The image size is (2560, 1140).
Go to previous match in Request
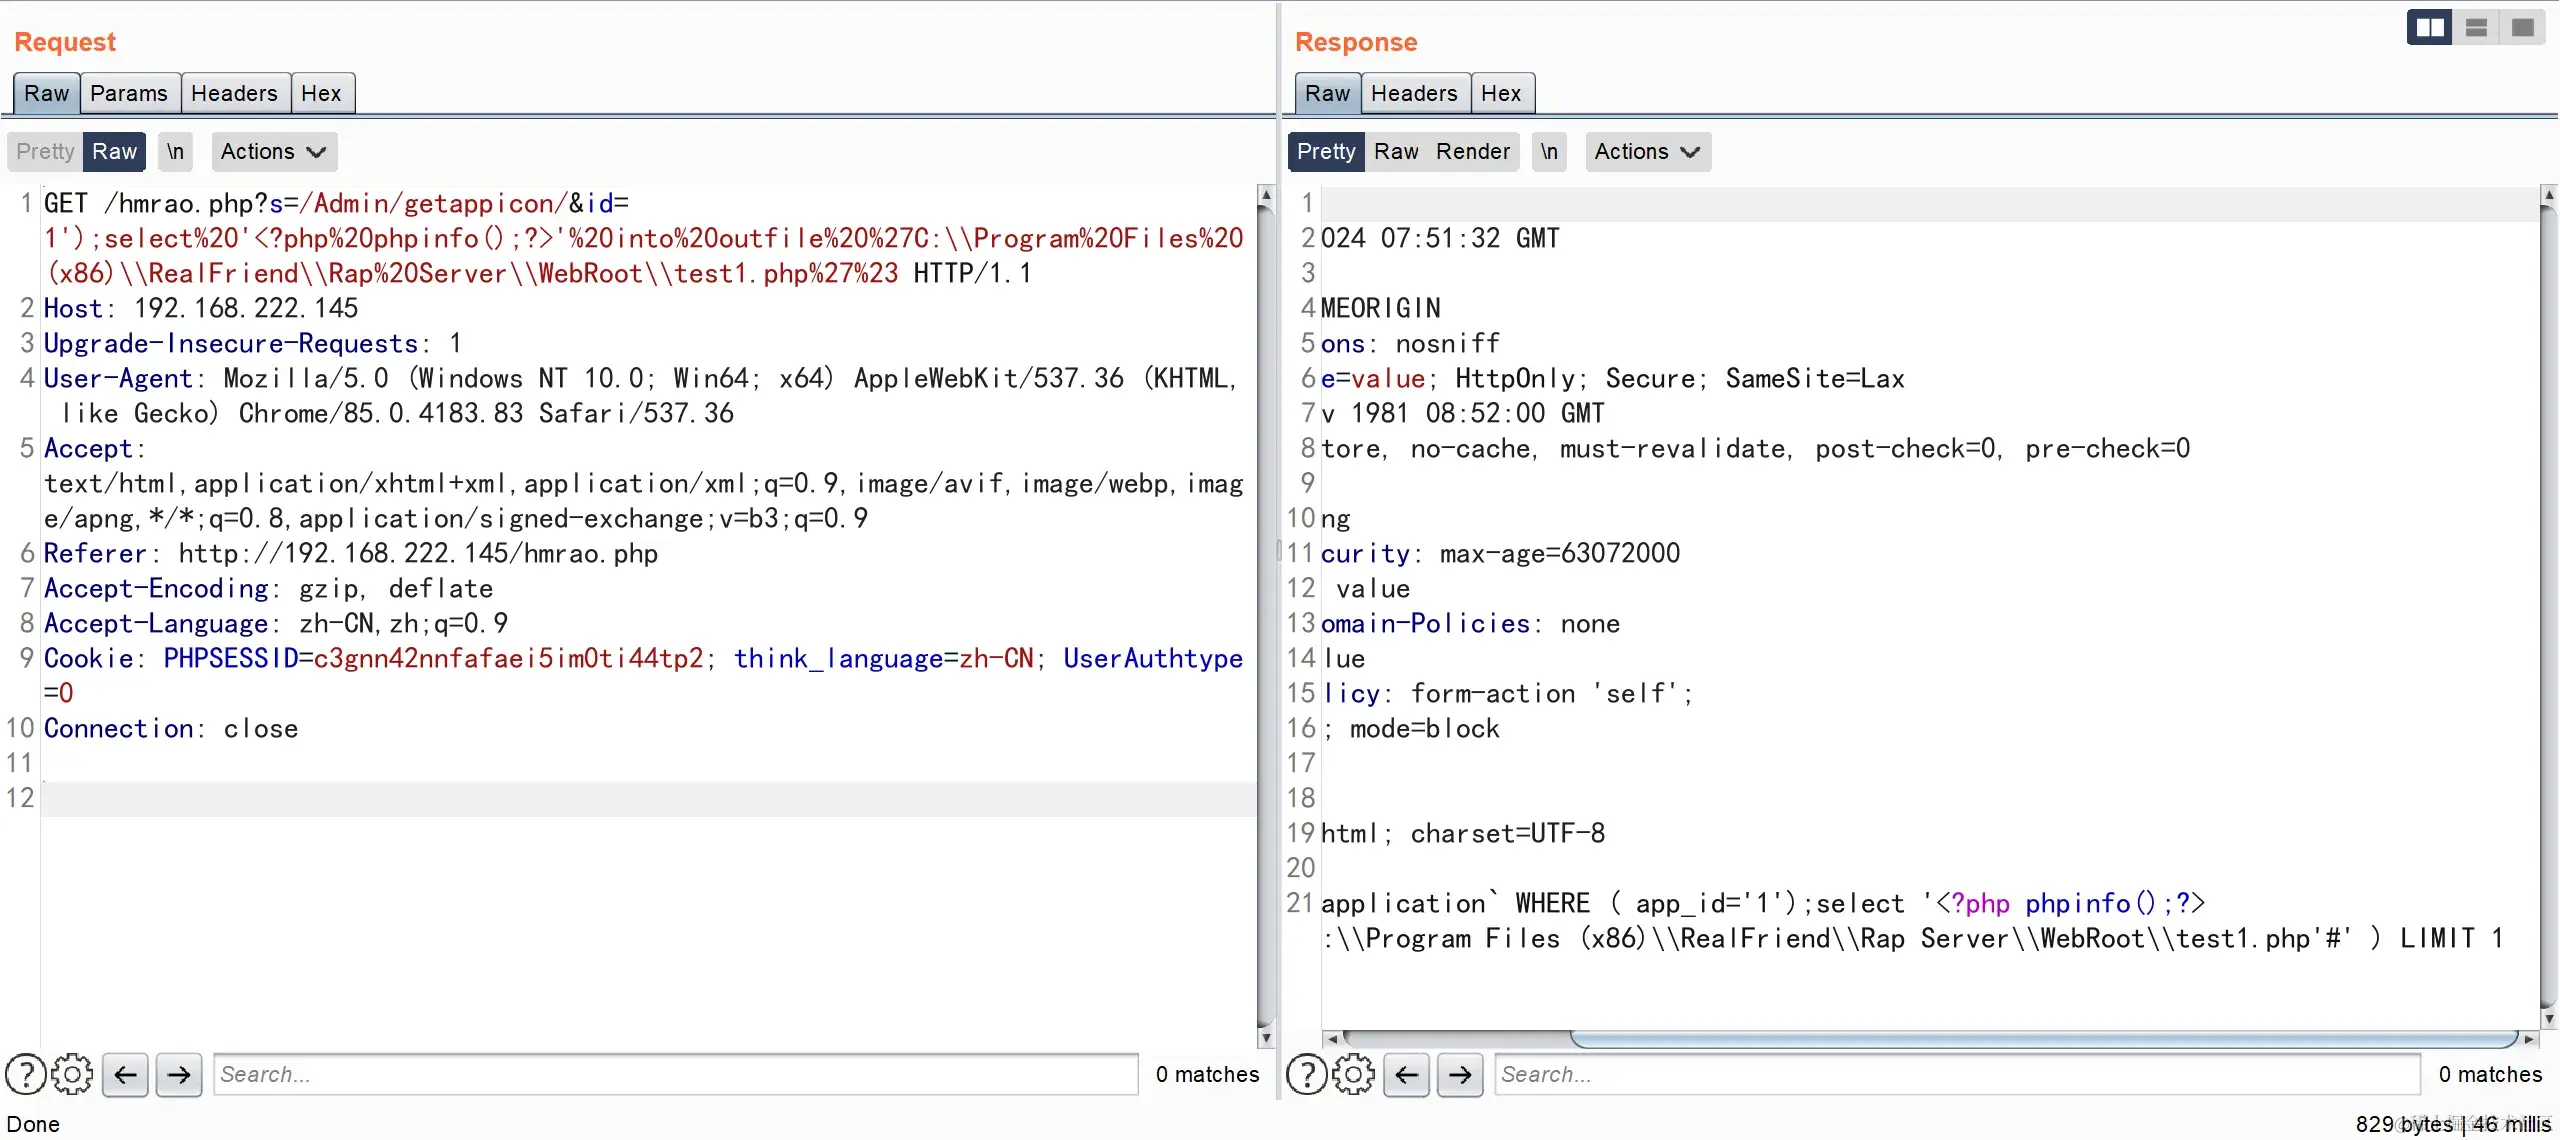click(125, 1075)
